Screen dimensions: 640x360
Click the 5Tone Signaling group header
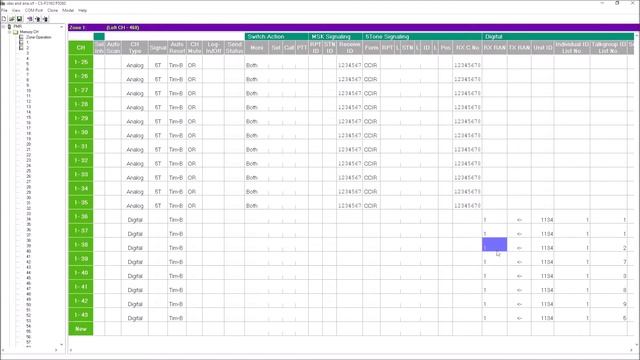[422, 36]
